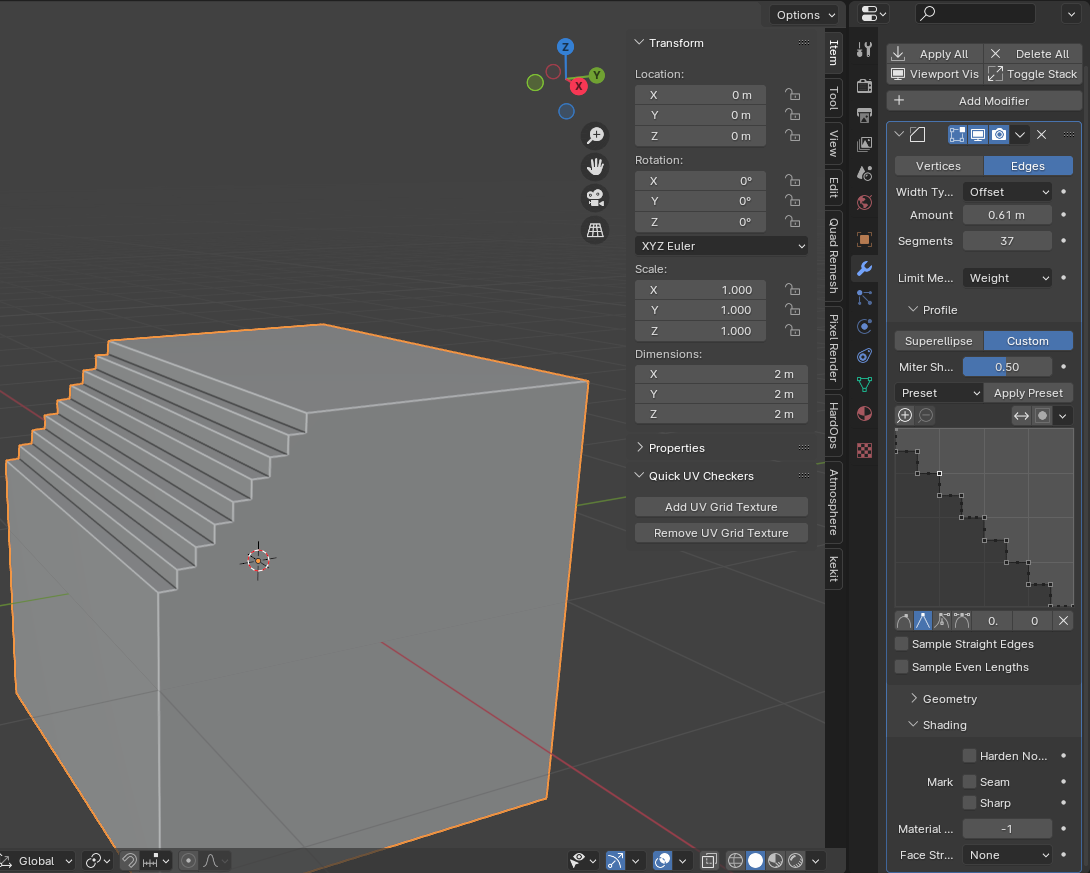Toggle camera view icon
The height and width of the screenshot is (873, 1090).
point(595,198)
